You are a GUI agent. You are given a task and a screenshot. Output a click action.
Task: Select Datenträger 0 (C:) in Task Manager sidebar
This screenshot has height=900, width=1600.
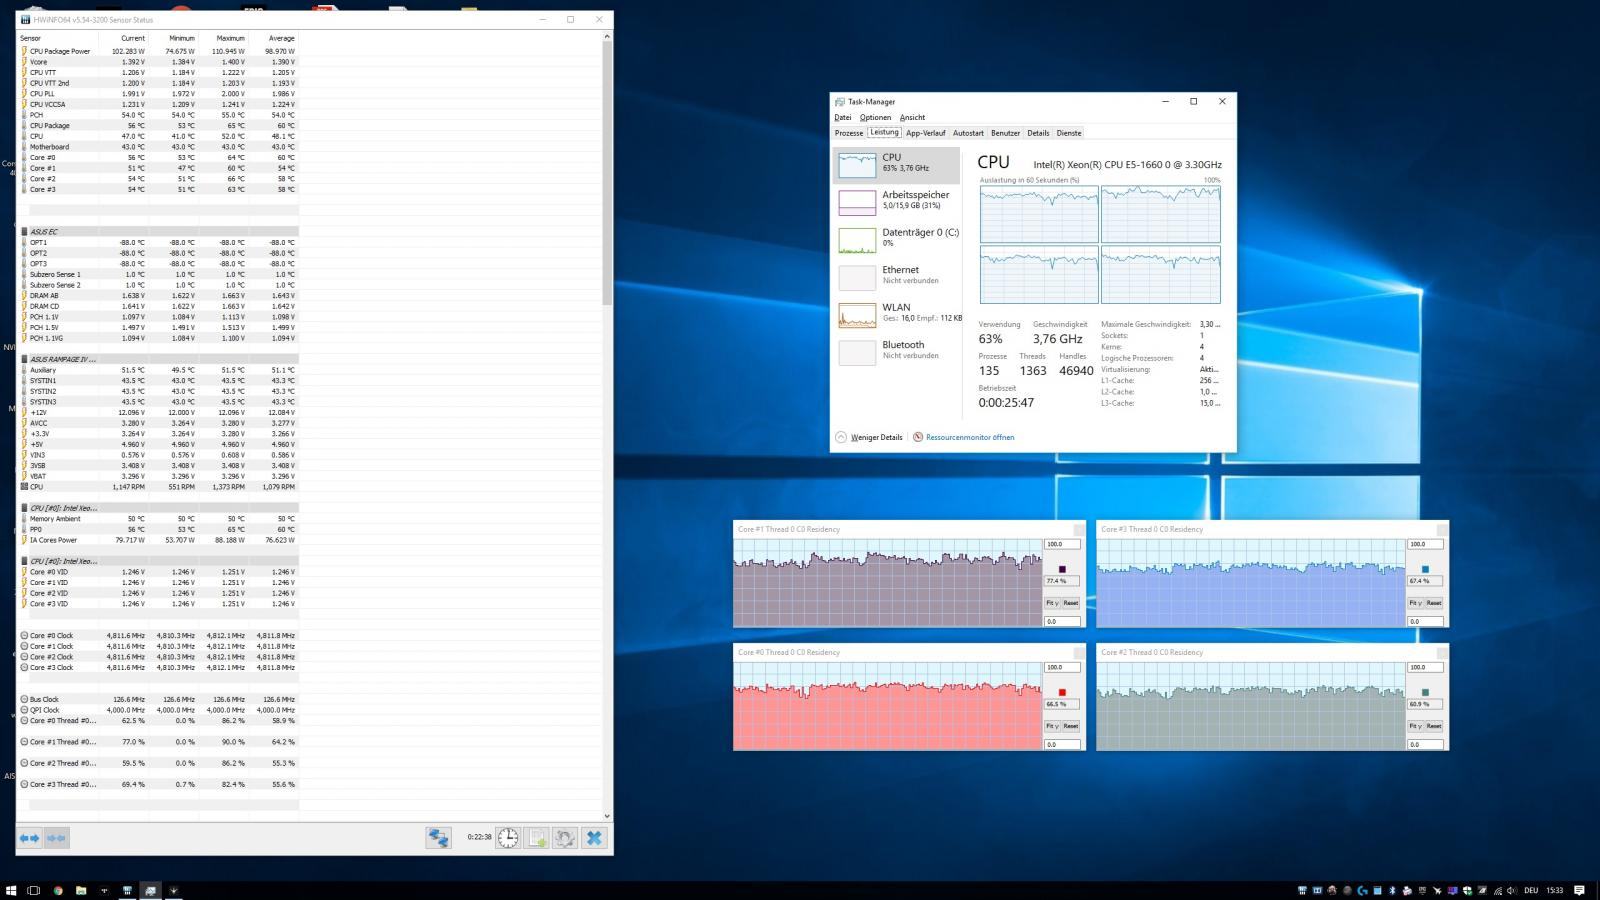click(896, 239)
